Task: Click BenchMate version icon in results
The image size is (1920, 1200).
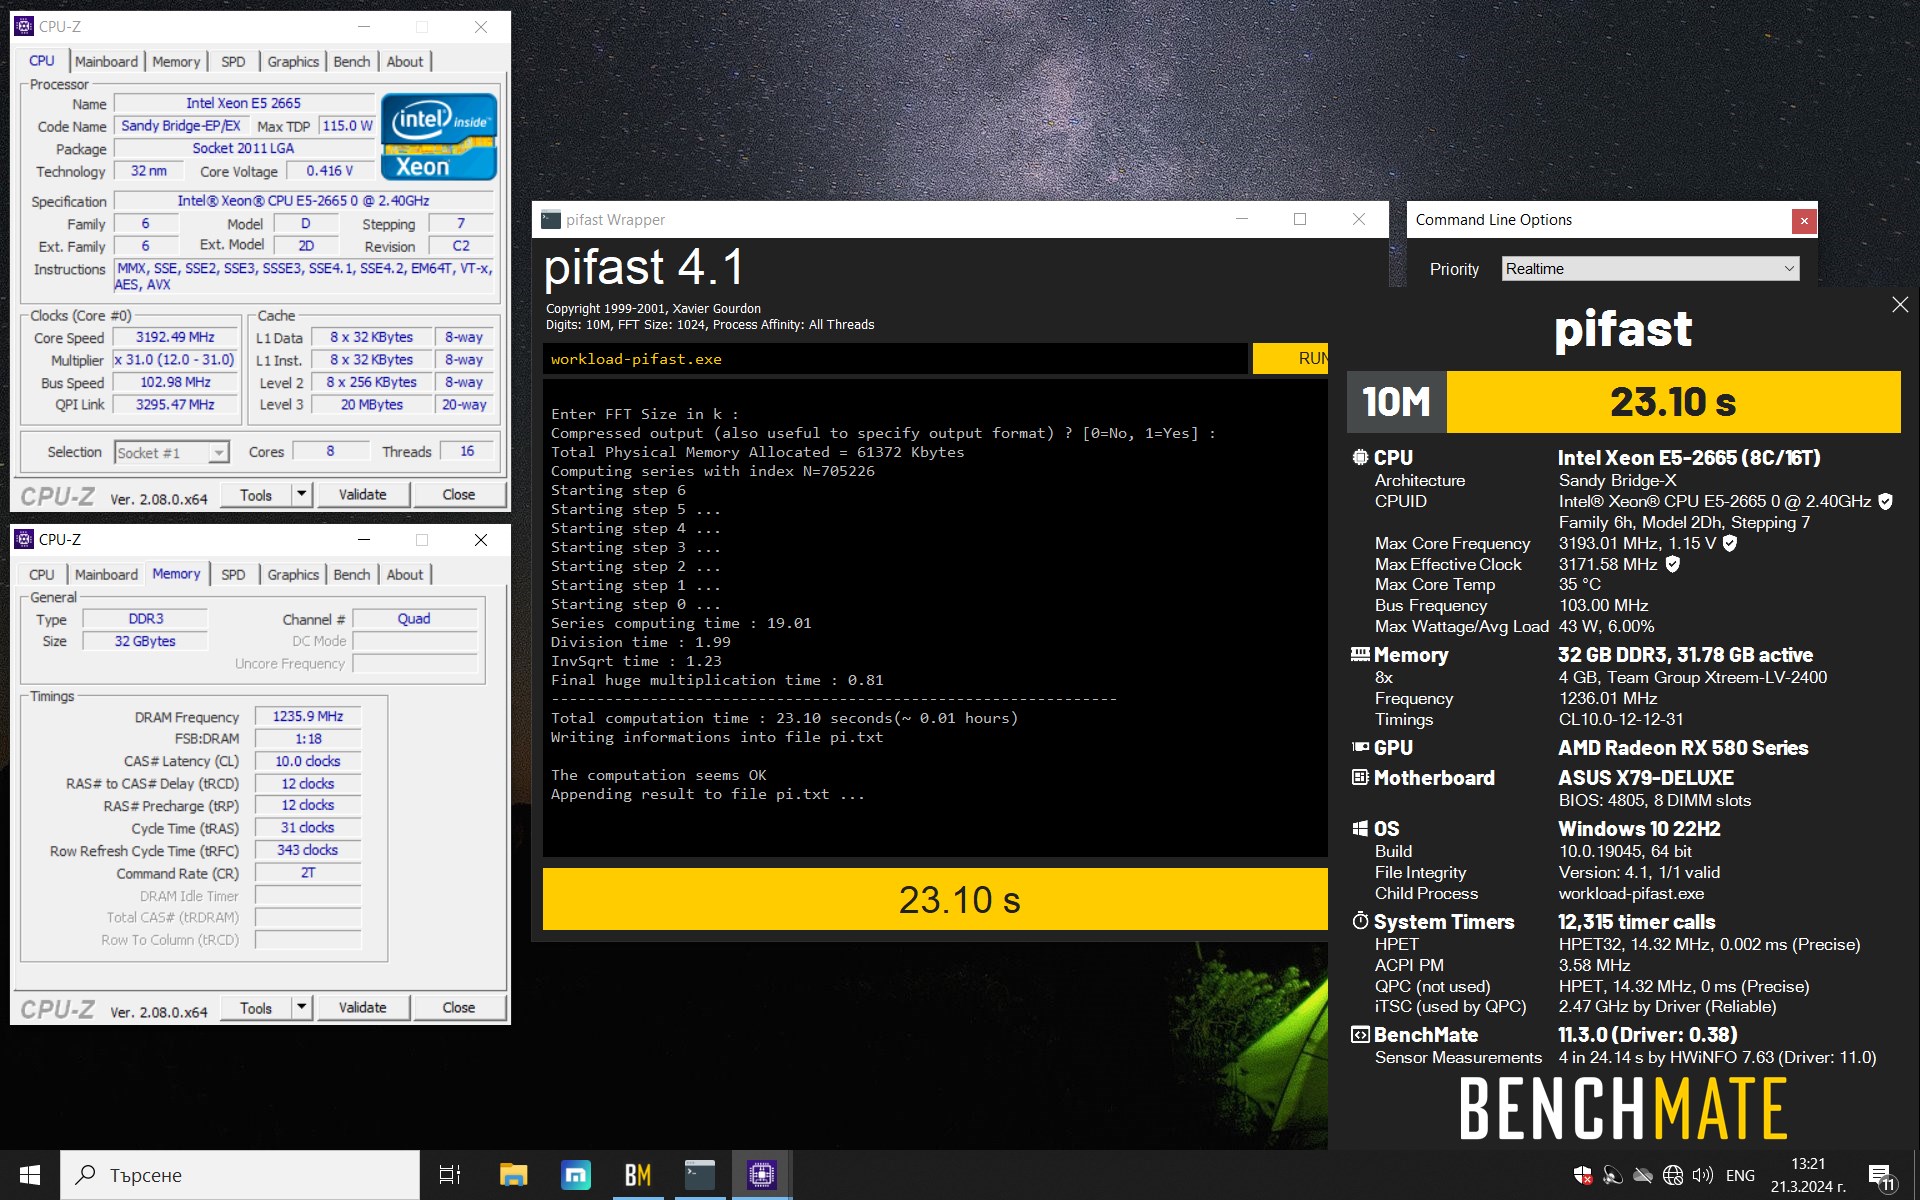Action: [x=1360, y=1034]
